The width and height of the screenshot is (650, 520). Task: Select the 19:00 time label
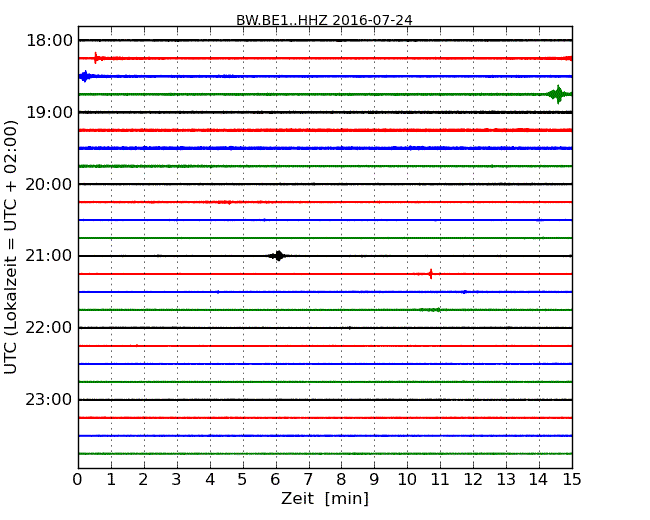[49, 112]
